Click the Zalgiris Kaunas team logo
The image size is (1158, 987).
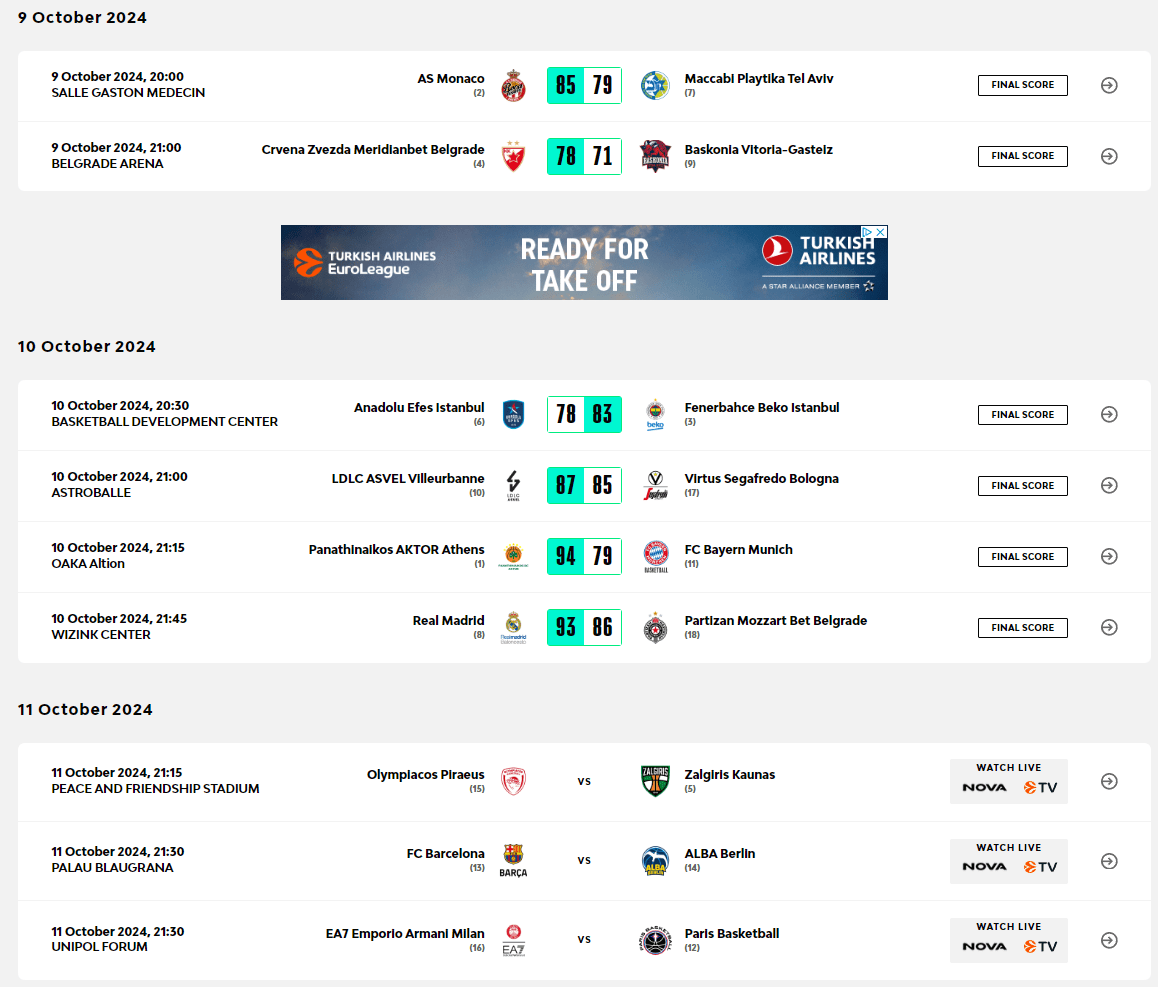pyautogui.click(x=655, y=781)
